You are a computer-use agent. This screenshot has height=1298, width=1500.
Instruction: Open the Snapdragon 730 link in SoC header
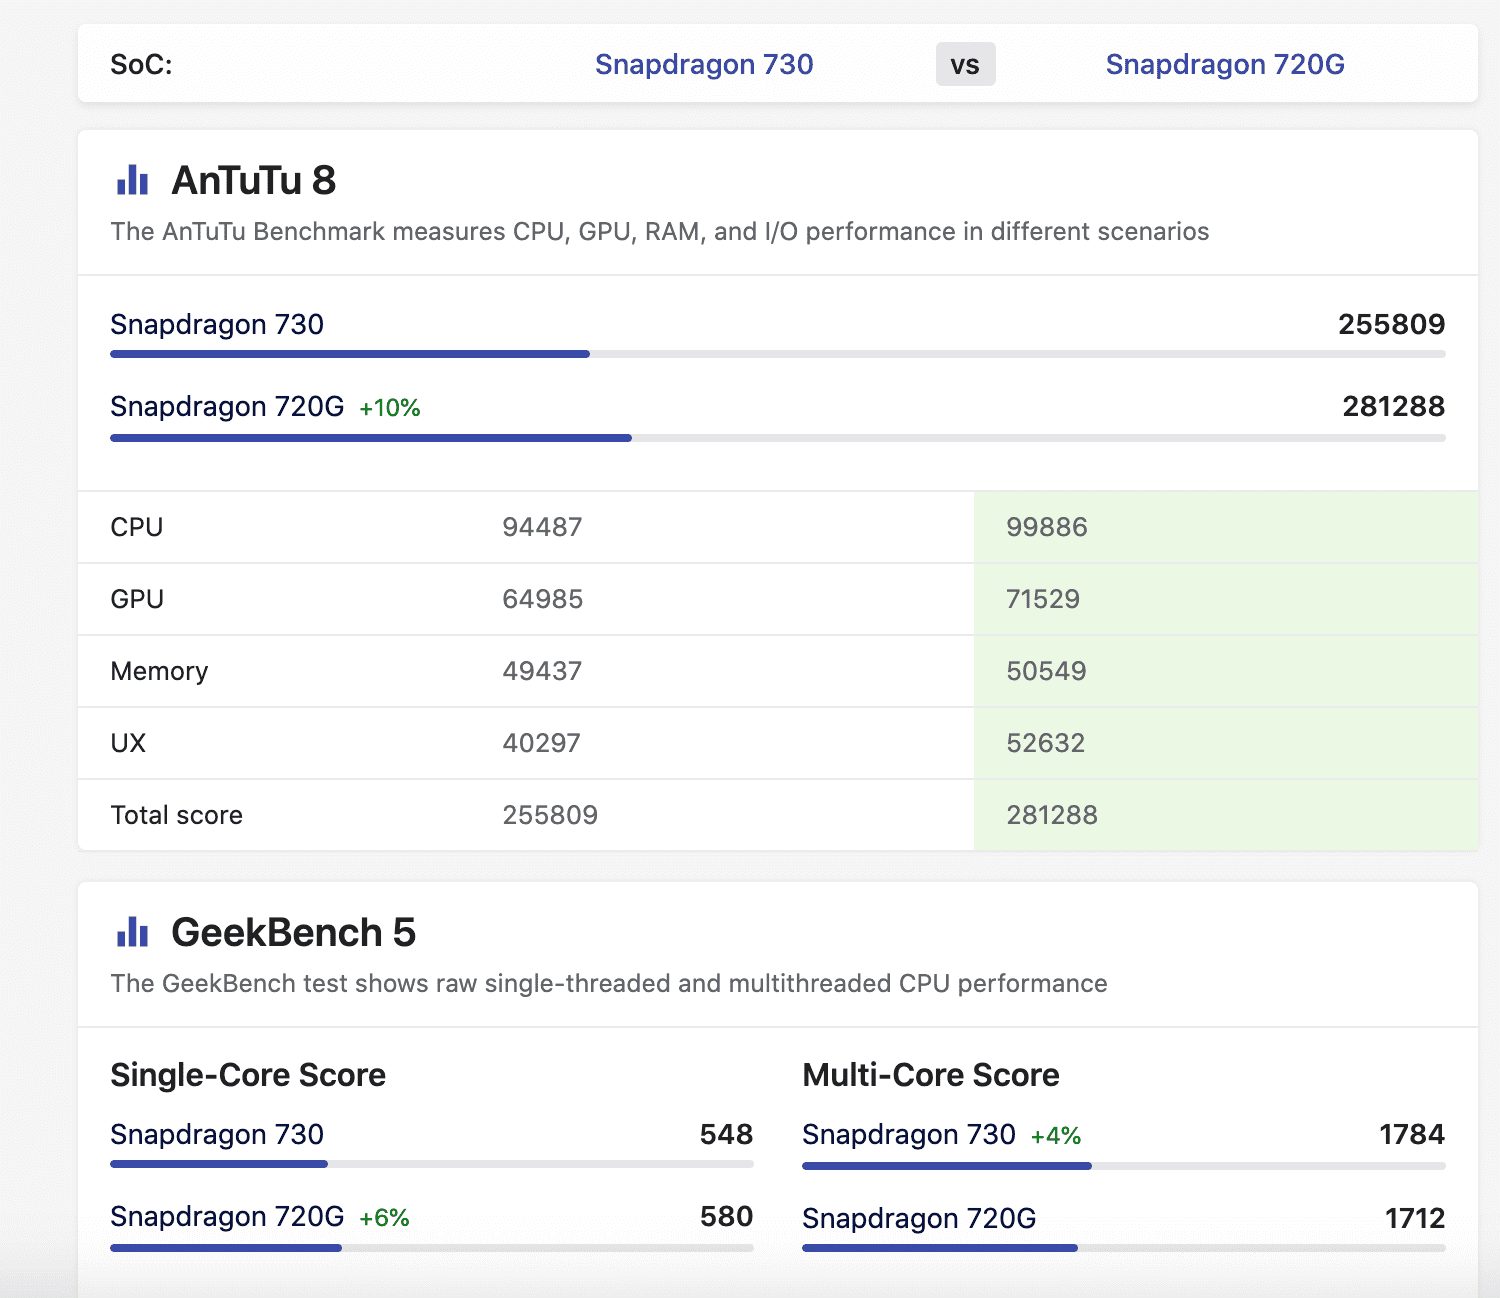pos(704,65)
